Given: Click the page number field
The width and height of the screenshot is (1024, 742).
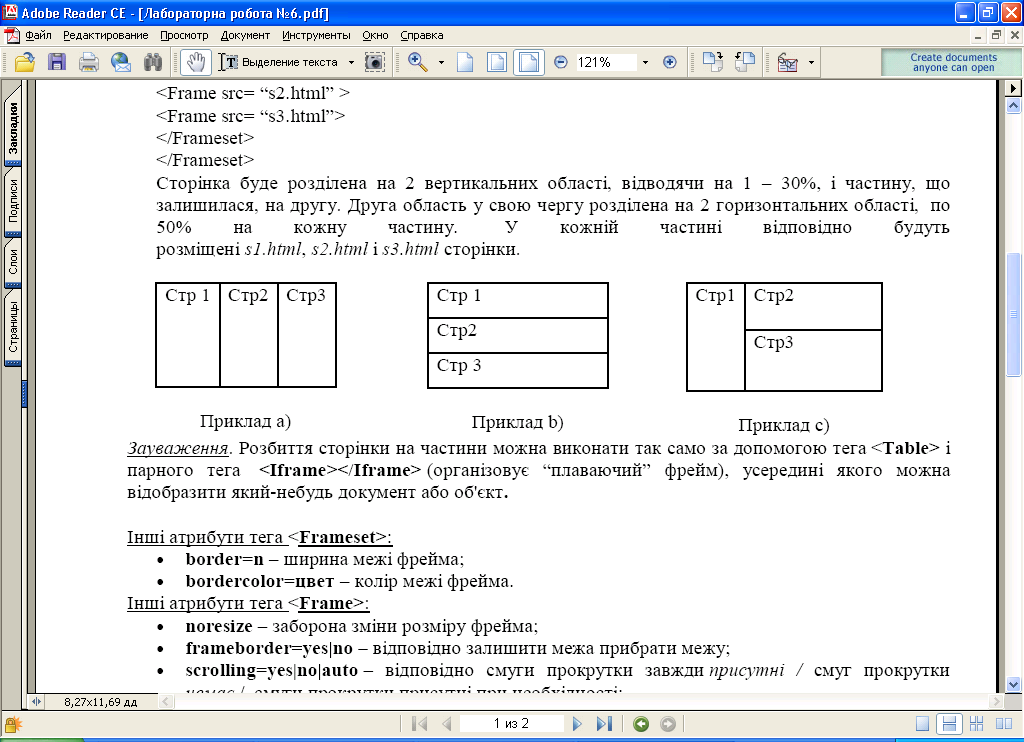Looking at the screenshot, I should (510, 724).
